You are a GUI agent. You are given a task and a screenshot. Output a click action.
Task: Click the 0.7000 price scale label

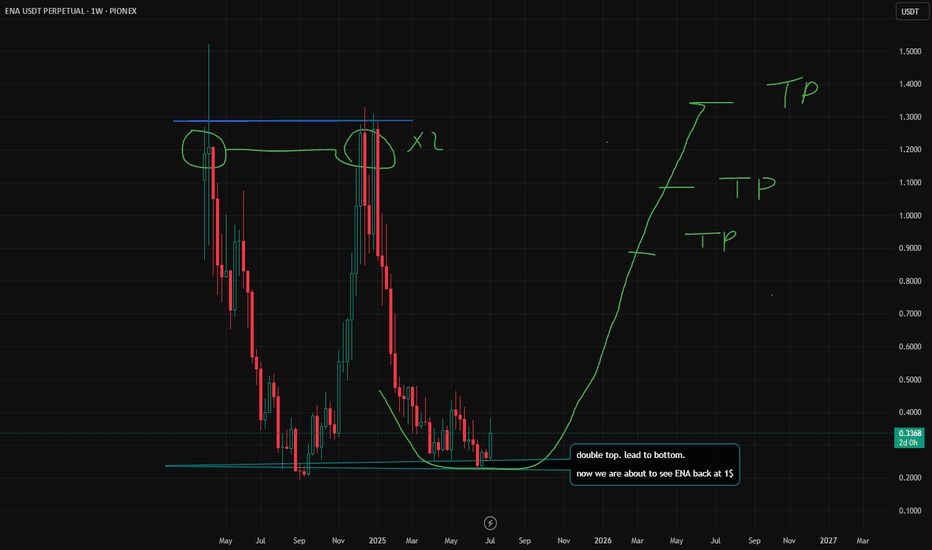[910, 313]
